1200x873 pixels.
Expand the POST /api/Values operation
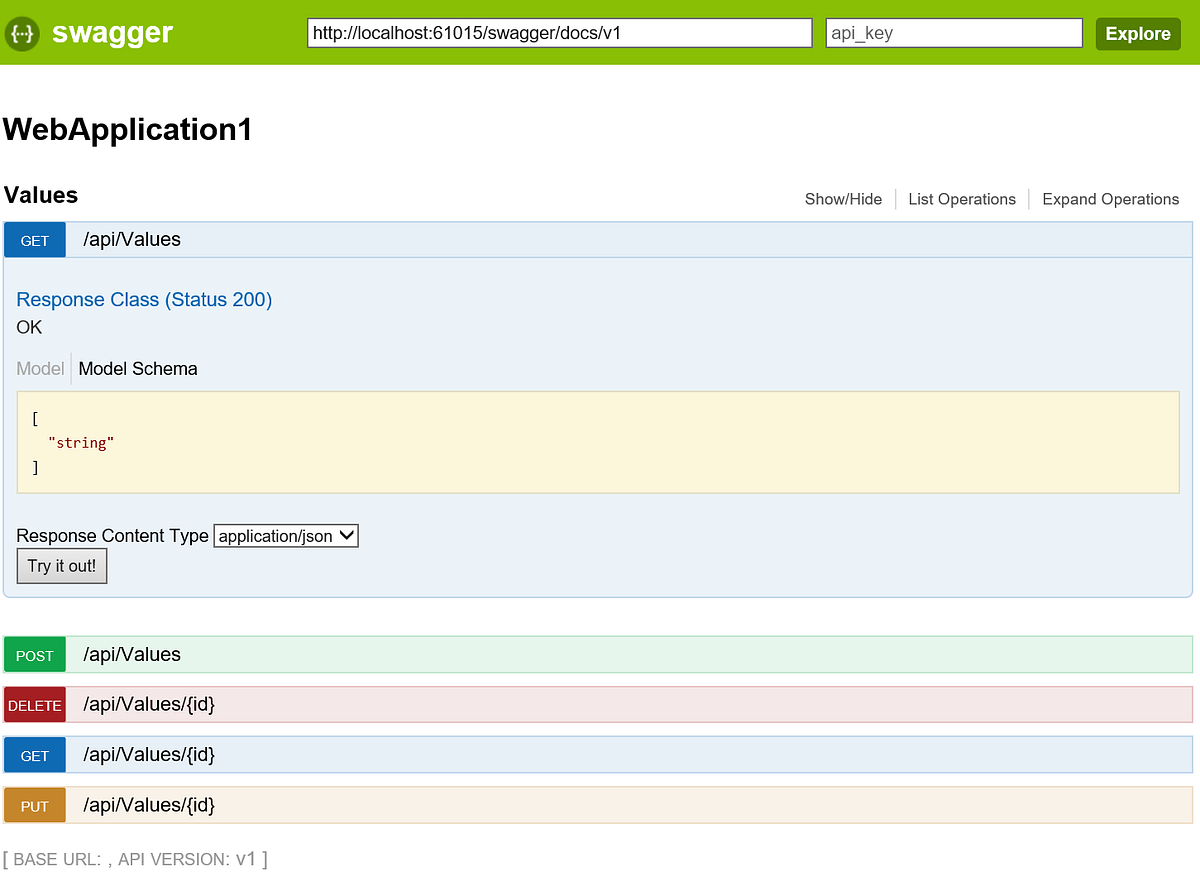point(131,654)
